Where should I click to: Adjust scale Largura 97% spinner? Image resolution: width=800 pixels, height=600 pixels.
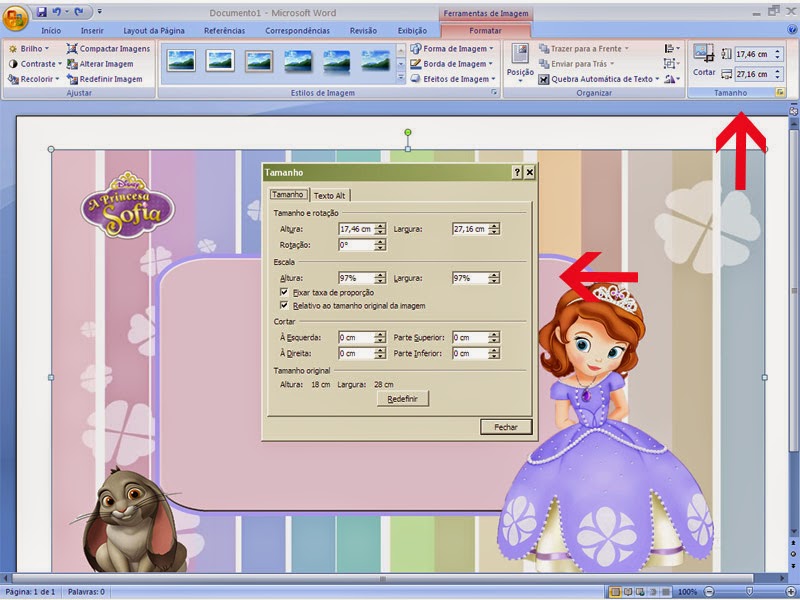(x=494, y=278)
